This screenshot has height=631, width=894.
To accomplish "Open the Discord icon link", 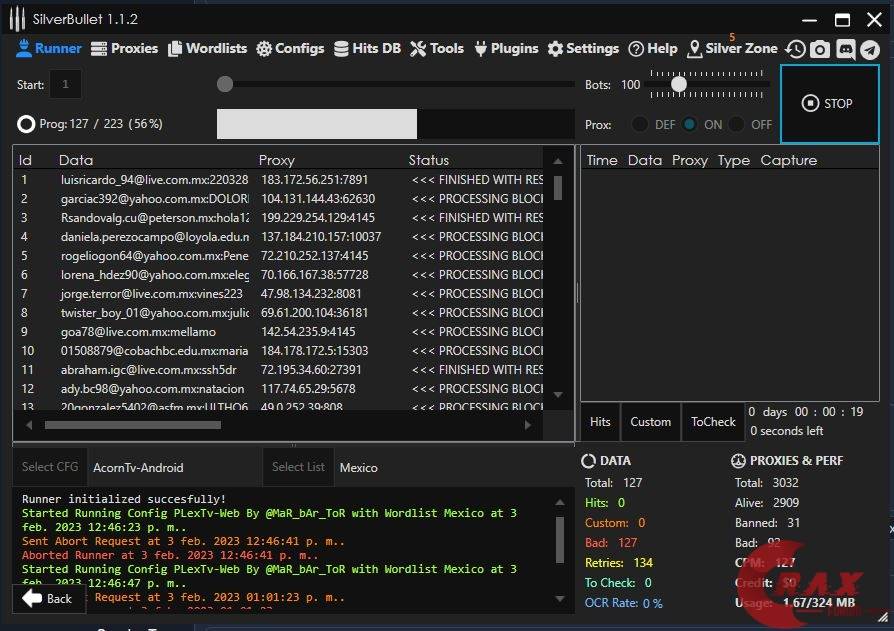I will [x=845, y=50].
